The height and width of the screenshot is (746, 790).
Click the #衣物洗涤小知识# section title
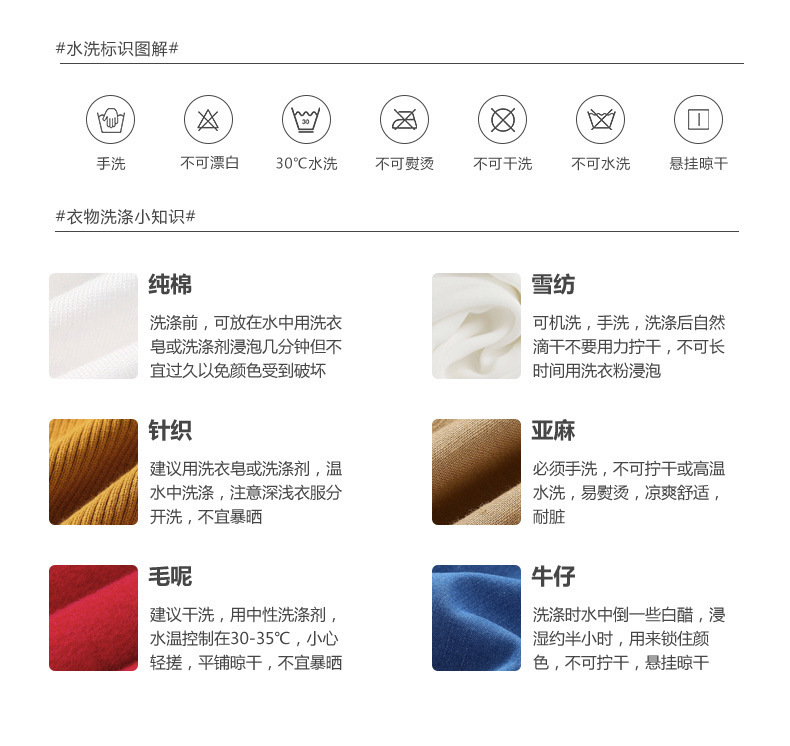coord(125,217)
